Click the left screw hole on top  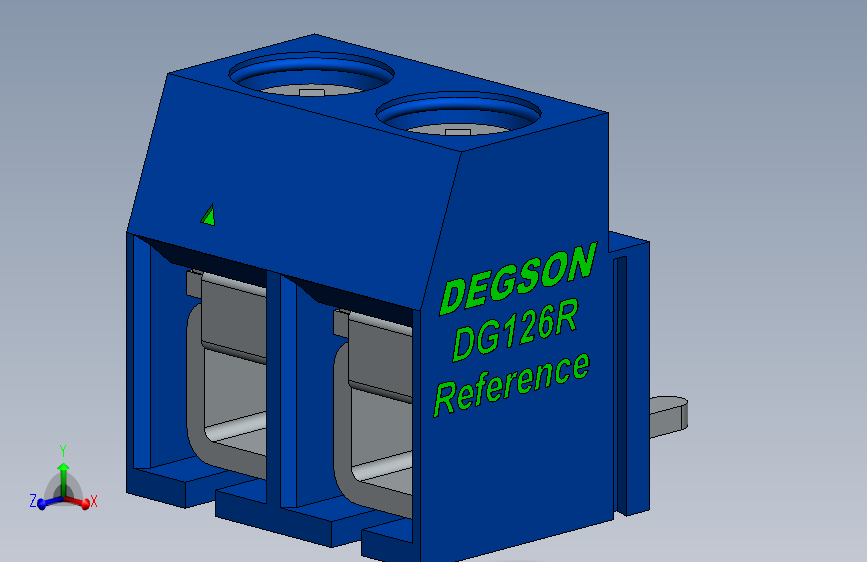[x=311, y=75]
